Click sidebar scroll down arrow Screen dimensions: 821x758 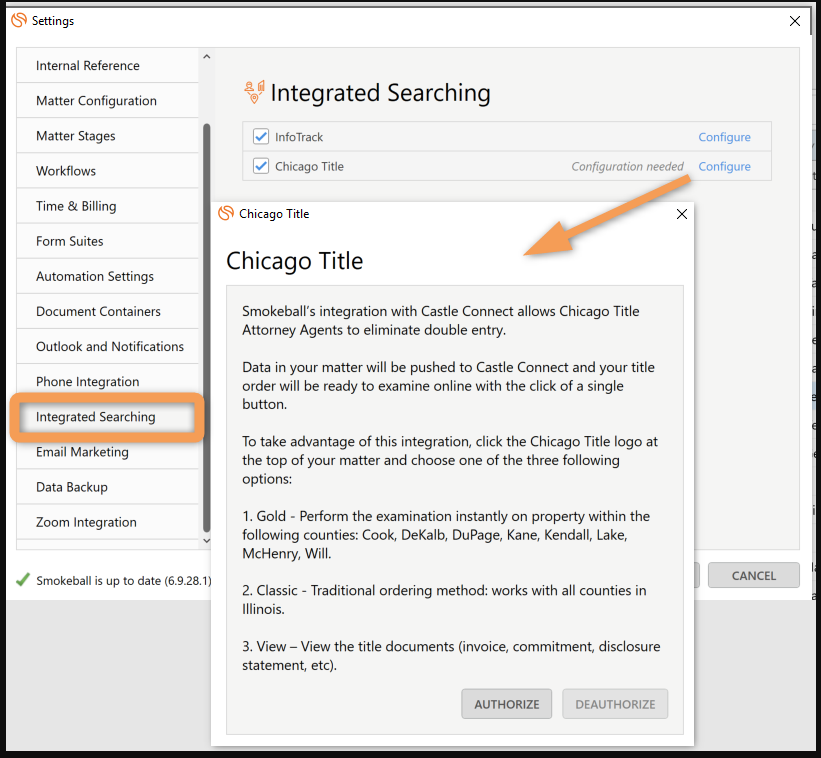206,541
